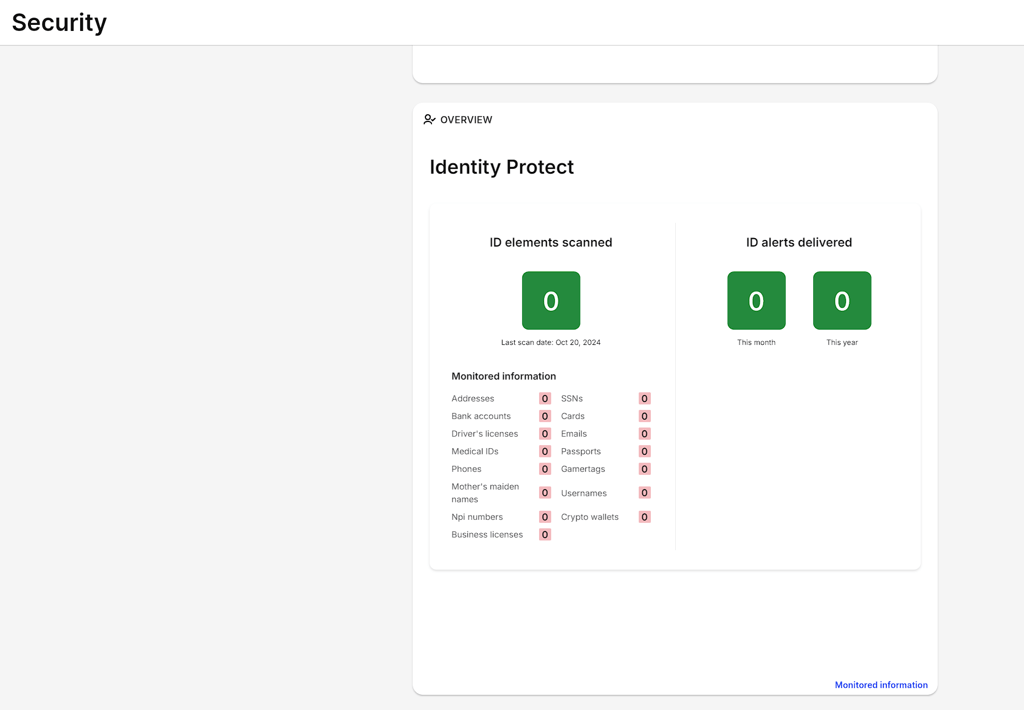
Task: Click the 'This month' caption
Action: click(x=756, y=342)
